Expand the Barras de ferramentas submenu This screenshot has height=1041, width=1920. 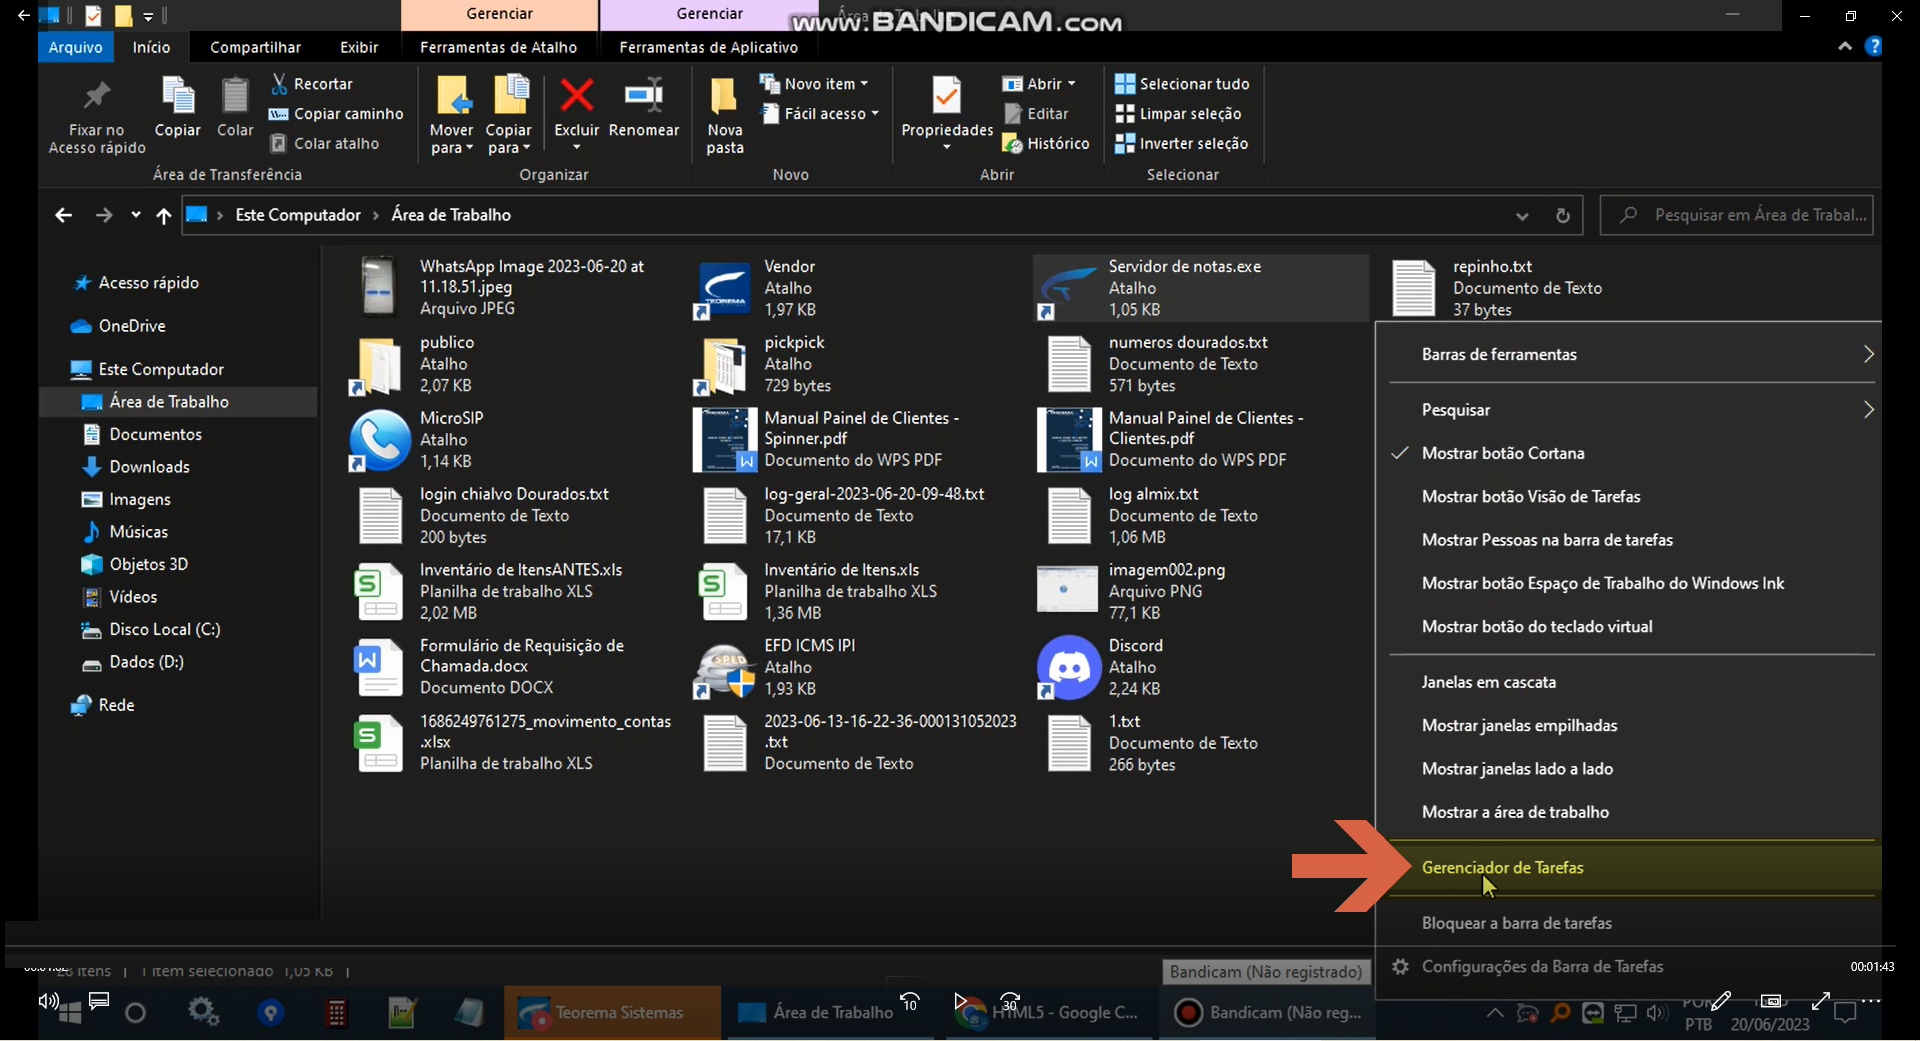click(x=1630, y=354)
